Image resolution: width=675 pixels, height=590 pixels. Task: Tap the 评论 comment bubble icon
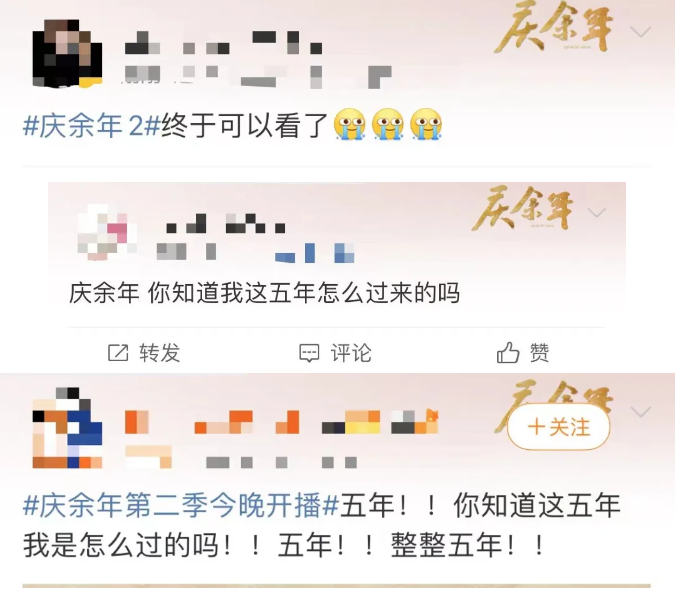point(309,353)
